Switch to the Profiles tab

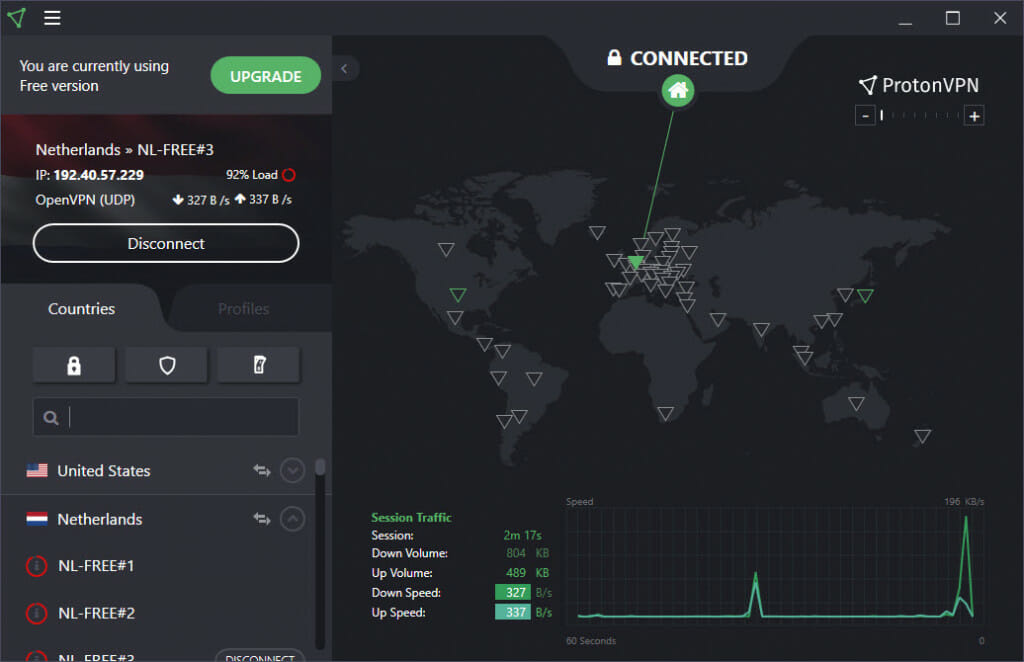(x=244, y=308)
